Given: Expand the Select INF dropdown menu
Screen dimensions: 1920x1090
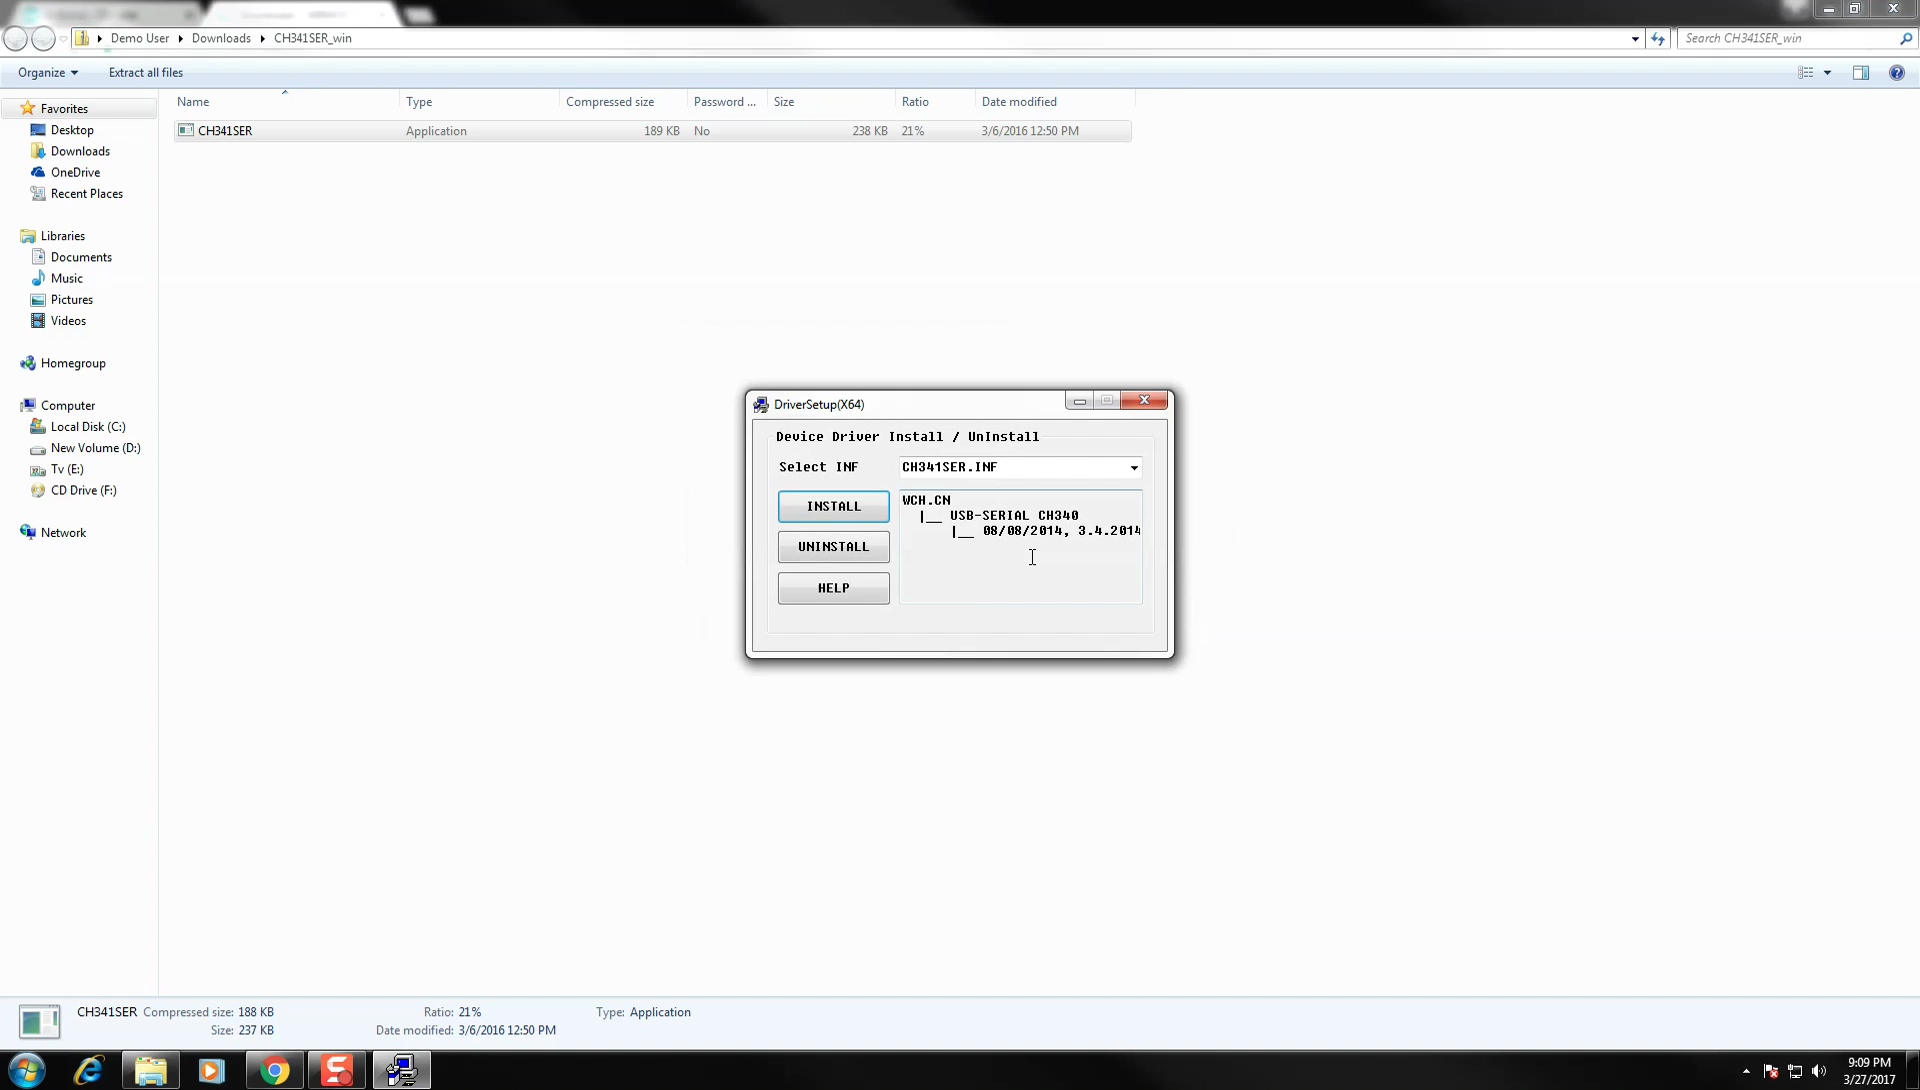Looking at the screenshot, I should tap(1133, 467).
